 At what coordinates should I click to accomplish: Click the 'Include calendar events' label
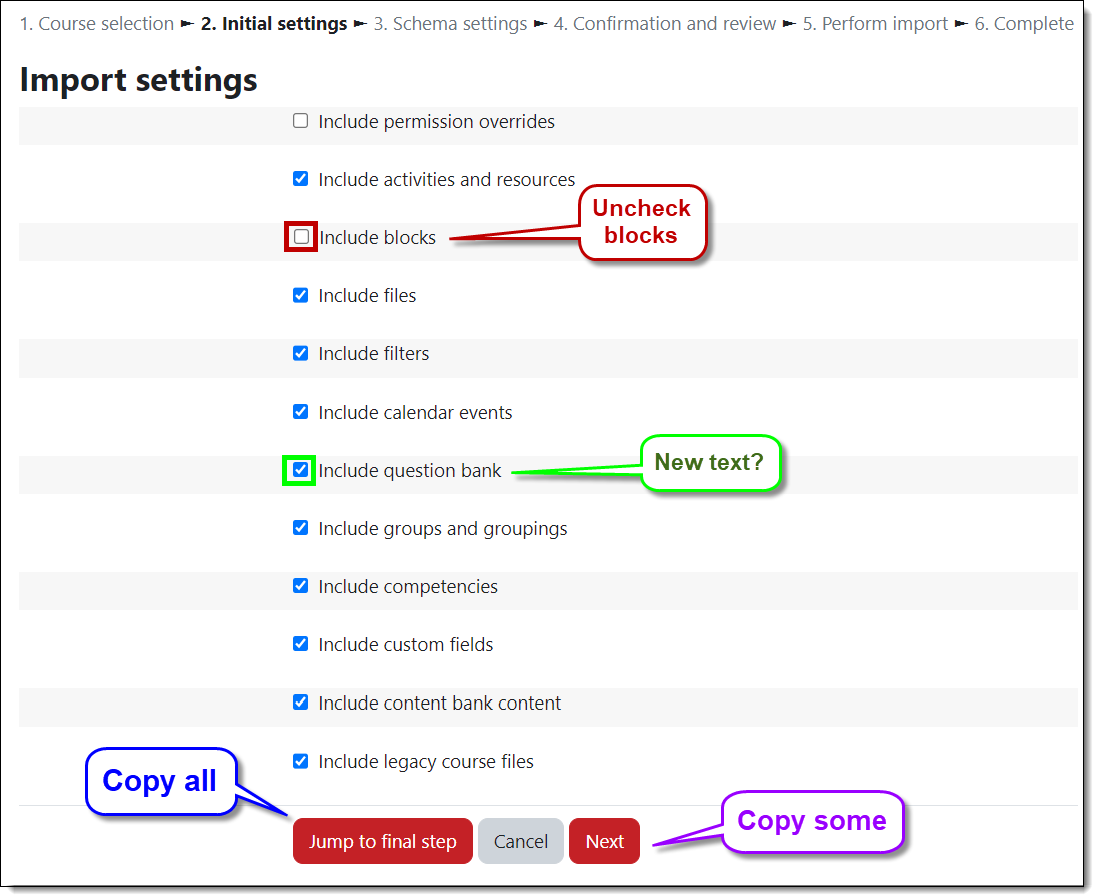[x=415, y=413]
